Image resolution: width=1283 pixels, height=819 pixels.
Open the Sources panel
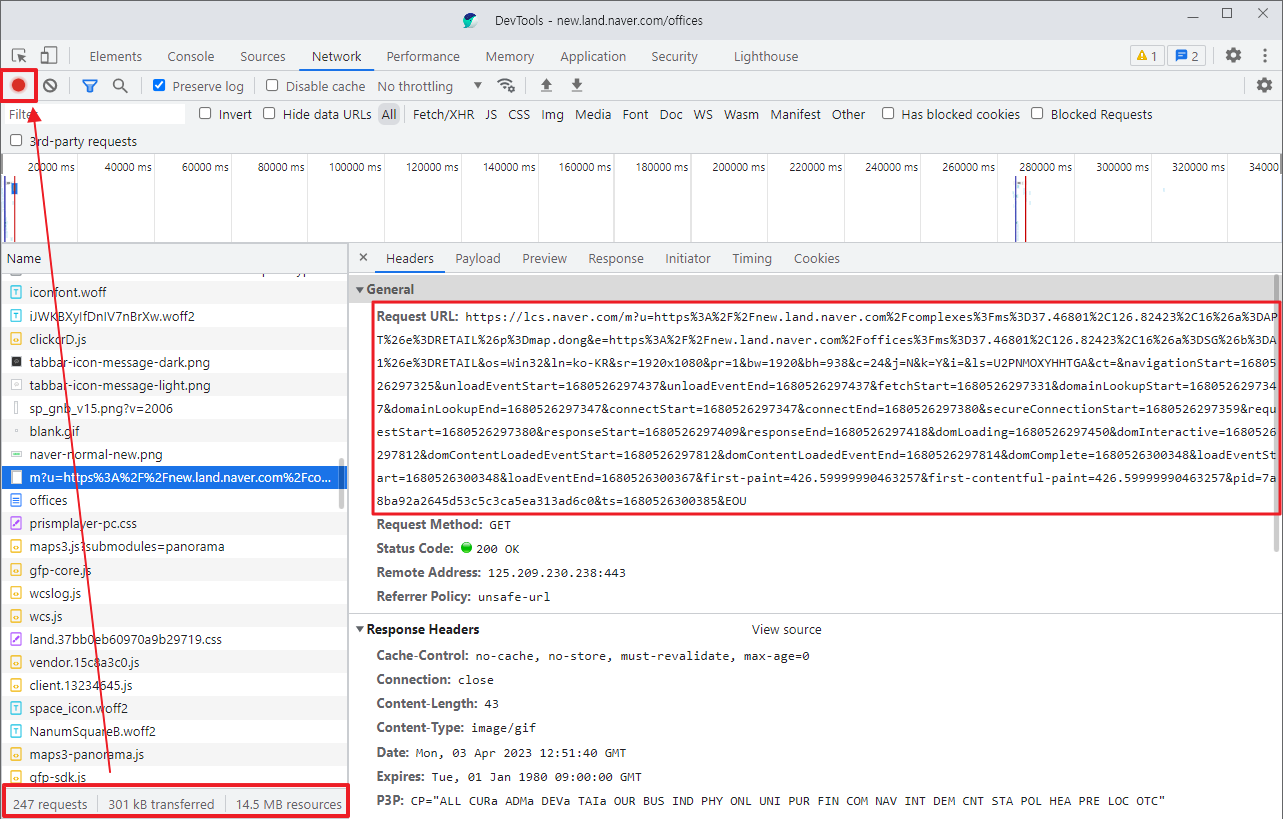pos(263,56)
